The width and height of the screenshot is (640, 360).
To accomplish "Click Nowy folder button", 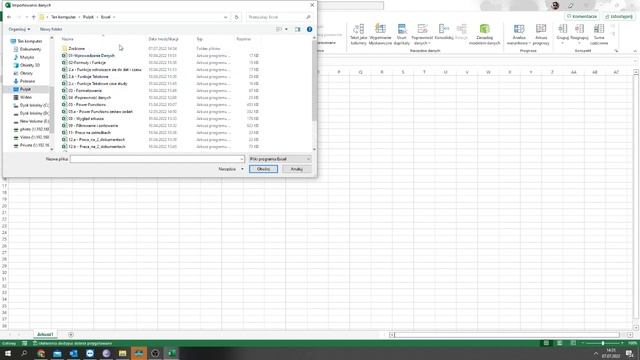I will click(x=51, y=29).
